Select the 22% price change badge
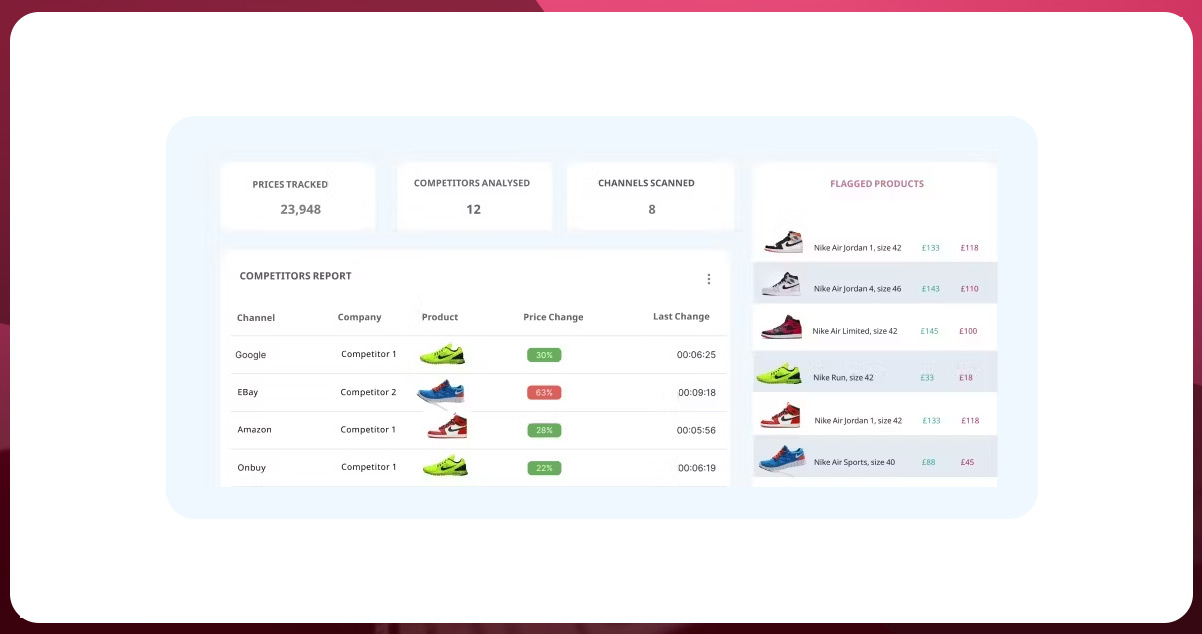 (x=544, y=468)
